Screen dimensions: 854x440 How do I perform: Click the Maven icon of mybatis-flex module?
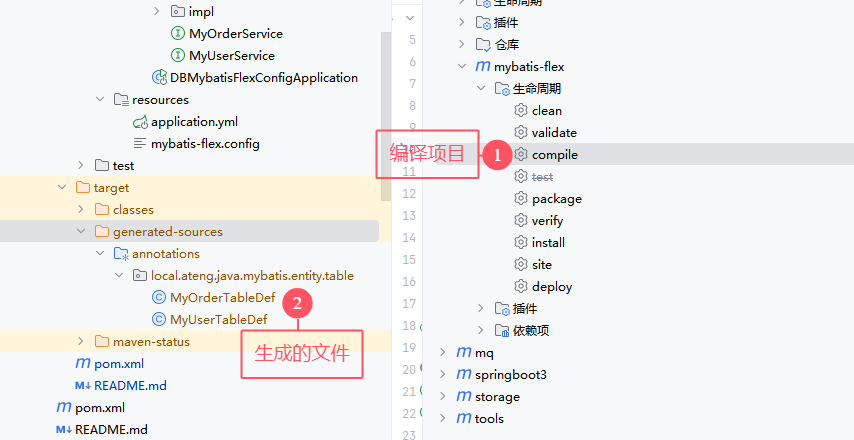[x=482, y=67]
